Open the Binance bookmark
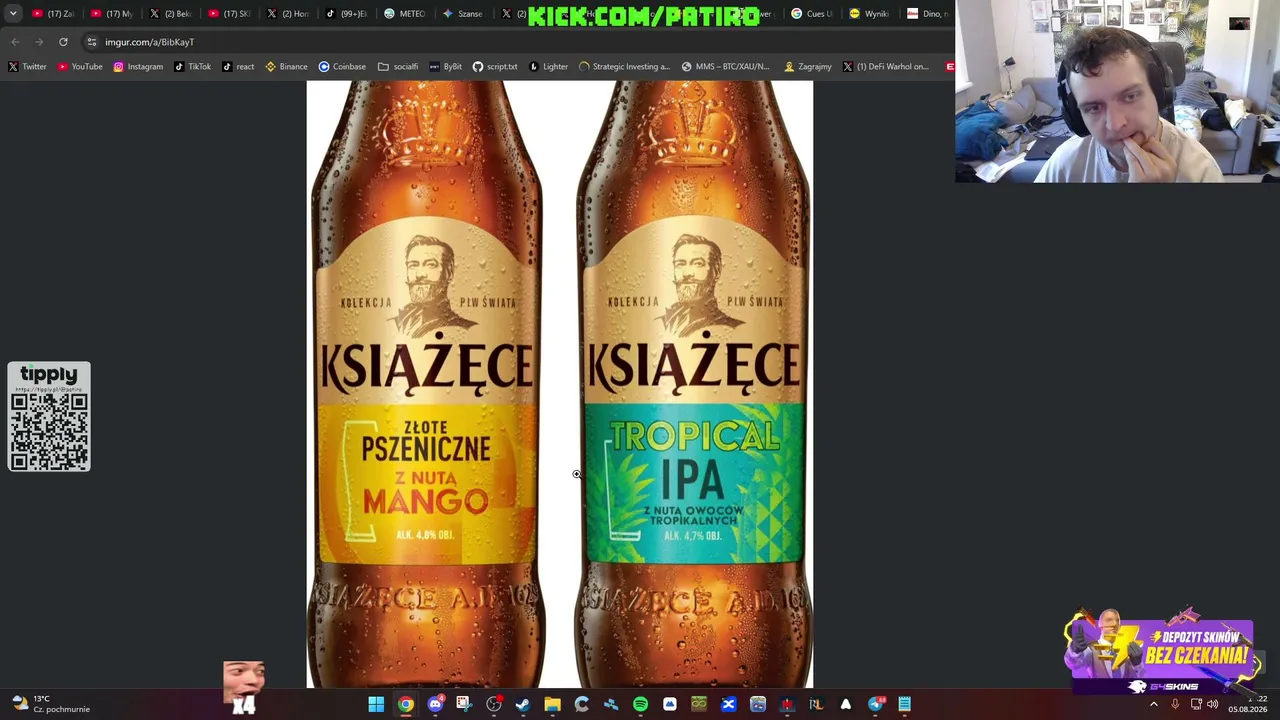Screen dimensions: 1280x720 (x=286, y=67)
